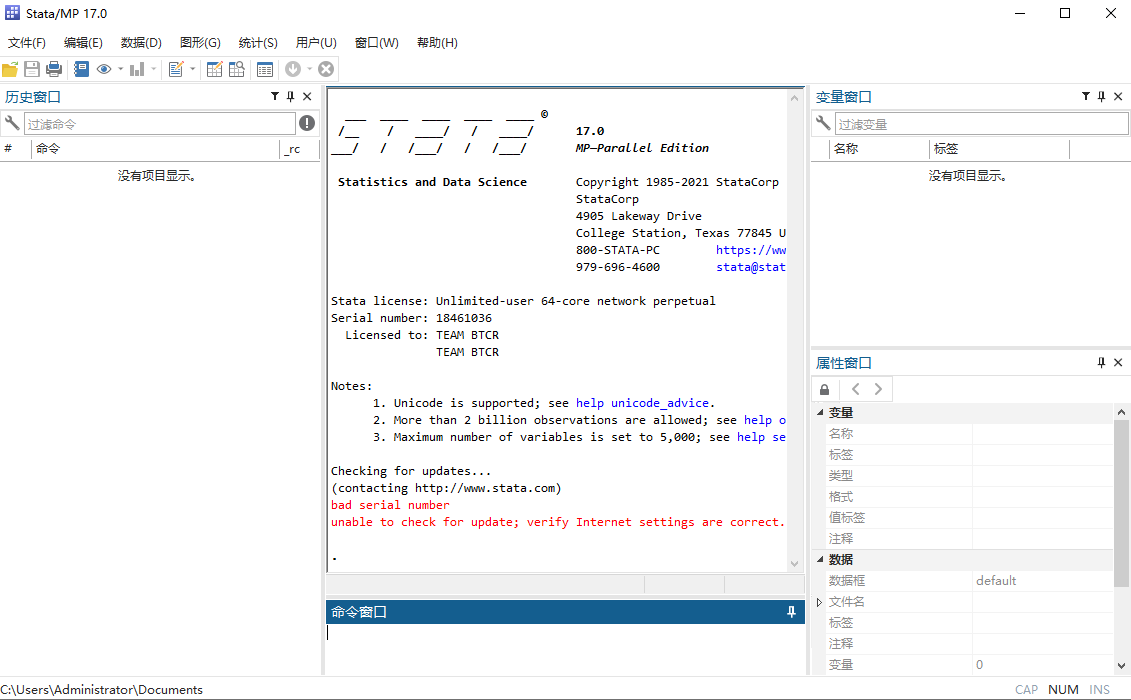Open the 图形(G) menu
This screenshot has height=700, width=1131.
point(200,43)
